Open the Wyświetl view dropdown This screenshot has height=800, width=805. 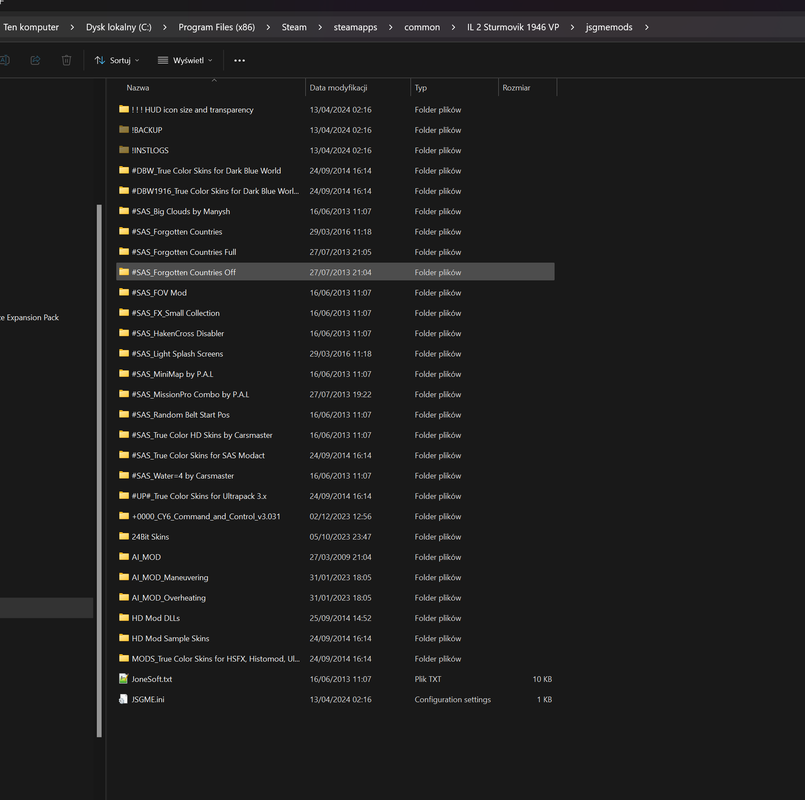click(185, 61)
